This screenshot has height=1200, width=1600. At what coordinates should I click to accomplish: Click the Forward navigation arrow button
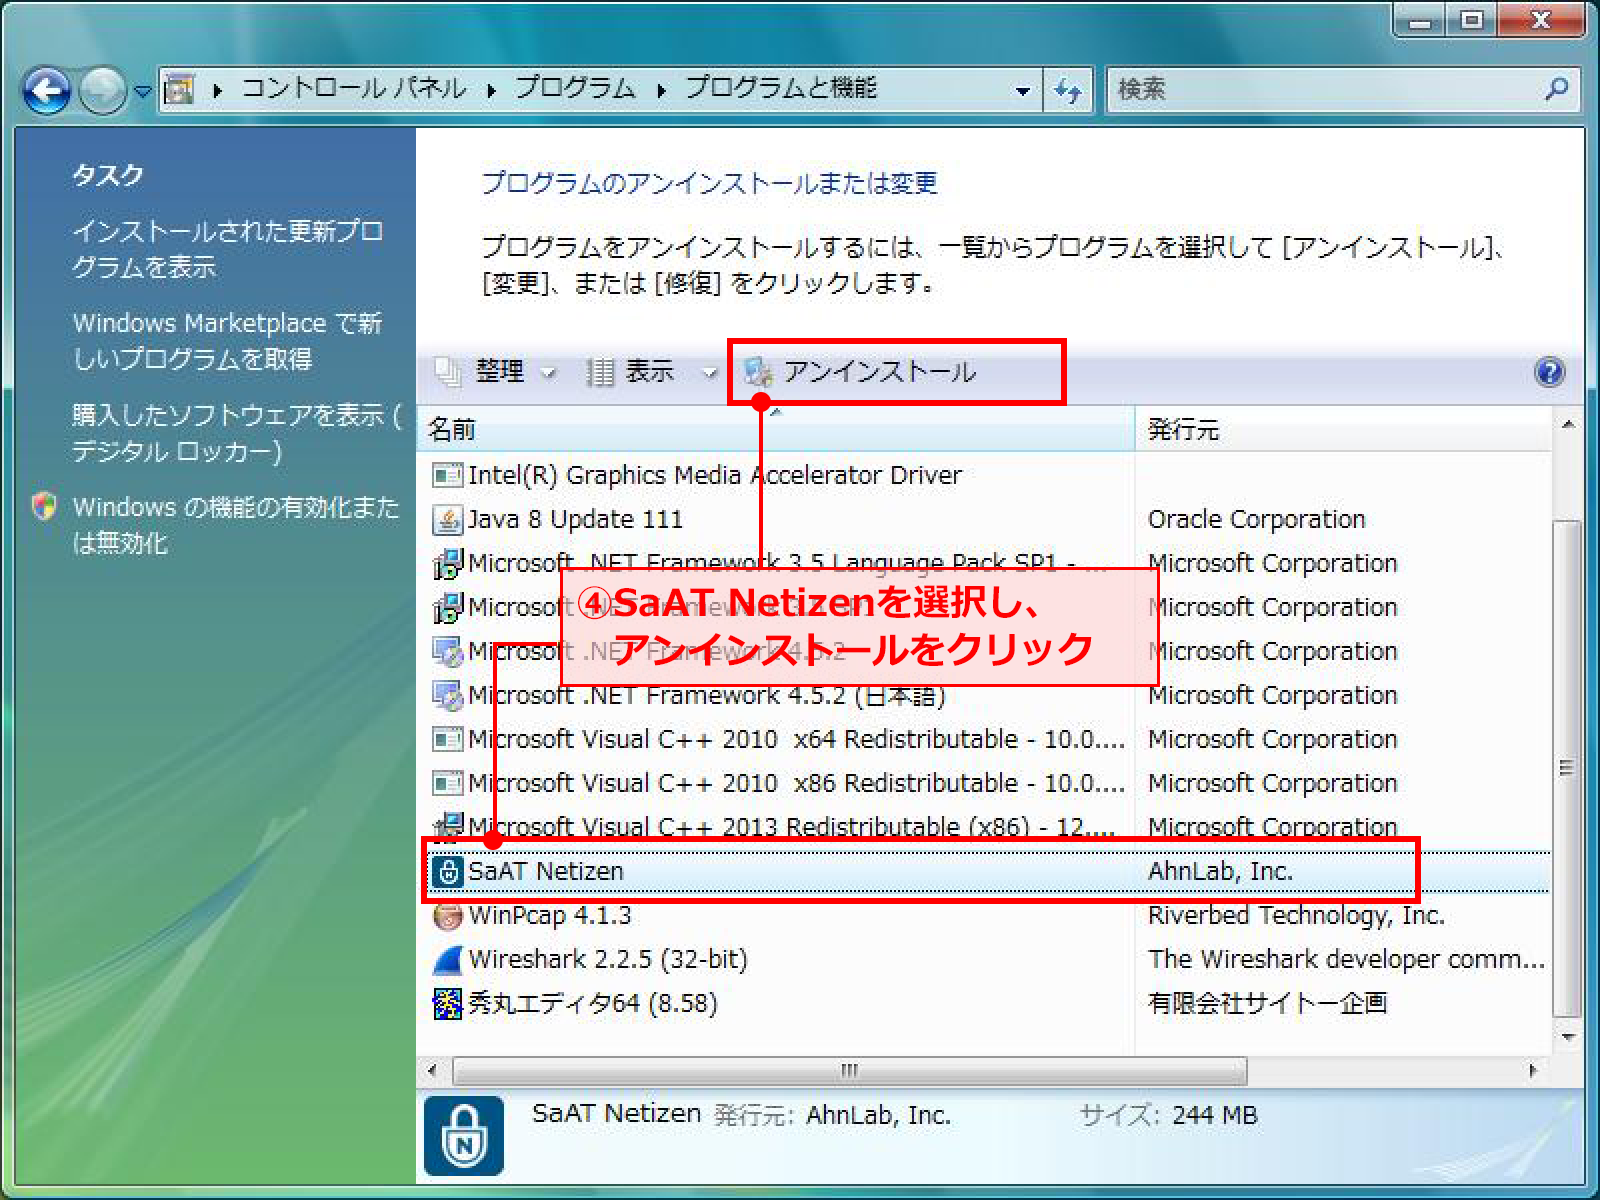102,91
